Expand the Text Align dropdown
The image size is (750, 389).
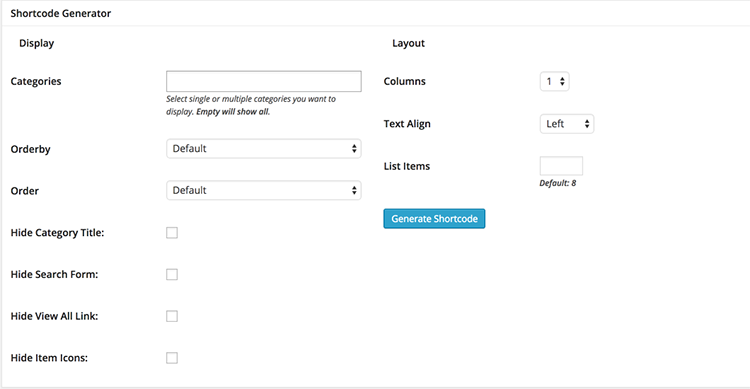coord(567,124)
